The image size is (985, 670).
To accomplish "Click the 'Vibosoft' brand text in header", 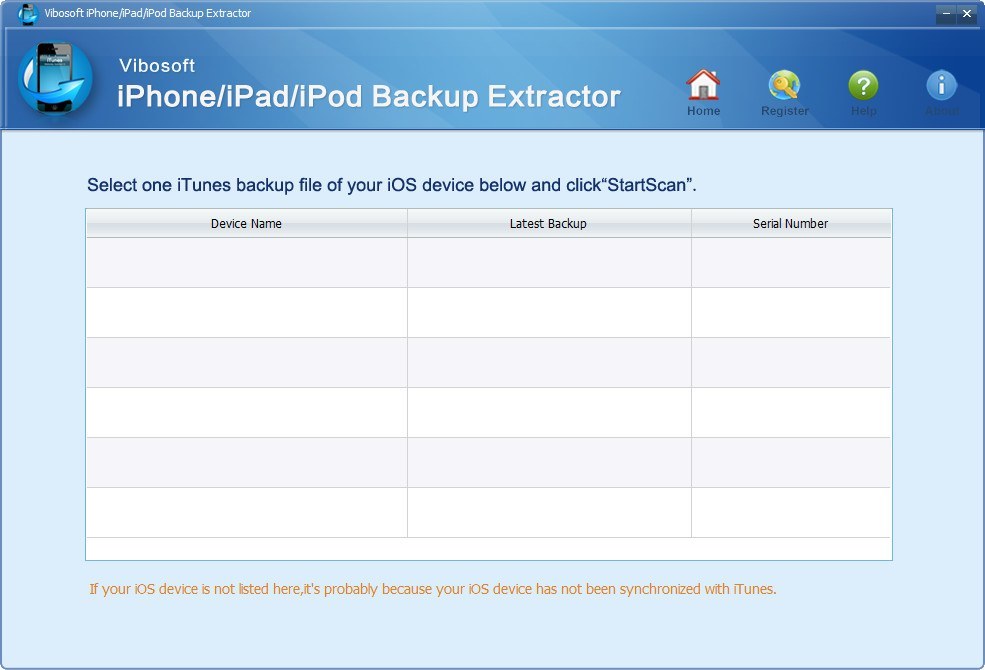I will 157,65.
